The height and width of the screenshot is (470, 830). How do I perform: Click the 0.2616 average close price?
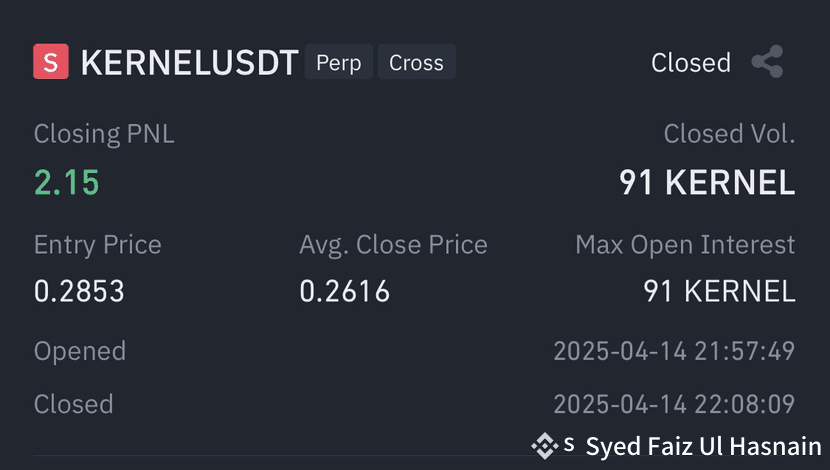click(345, 291)
